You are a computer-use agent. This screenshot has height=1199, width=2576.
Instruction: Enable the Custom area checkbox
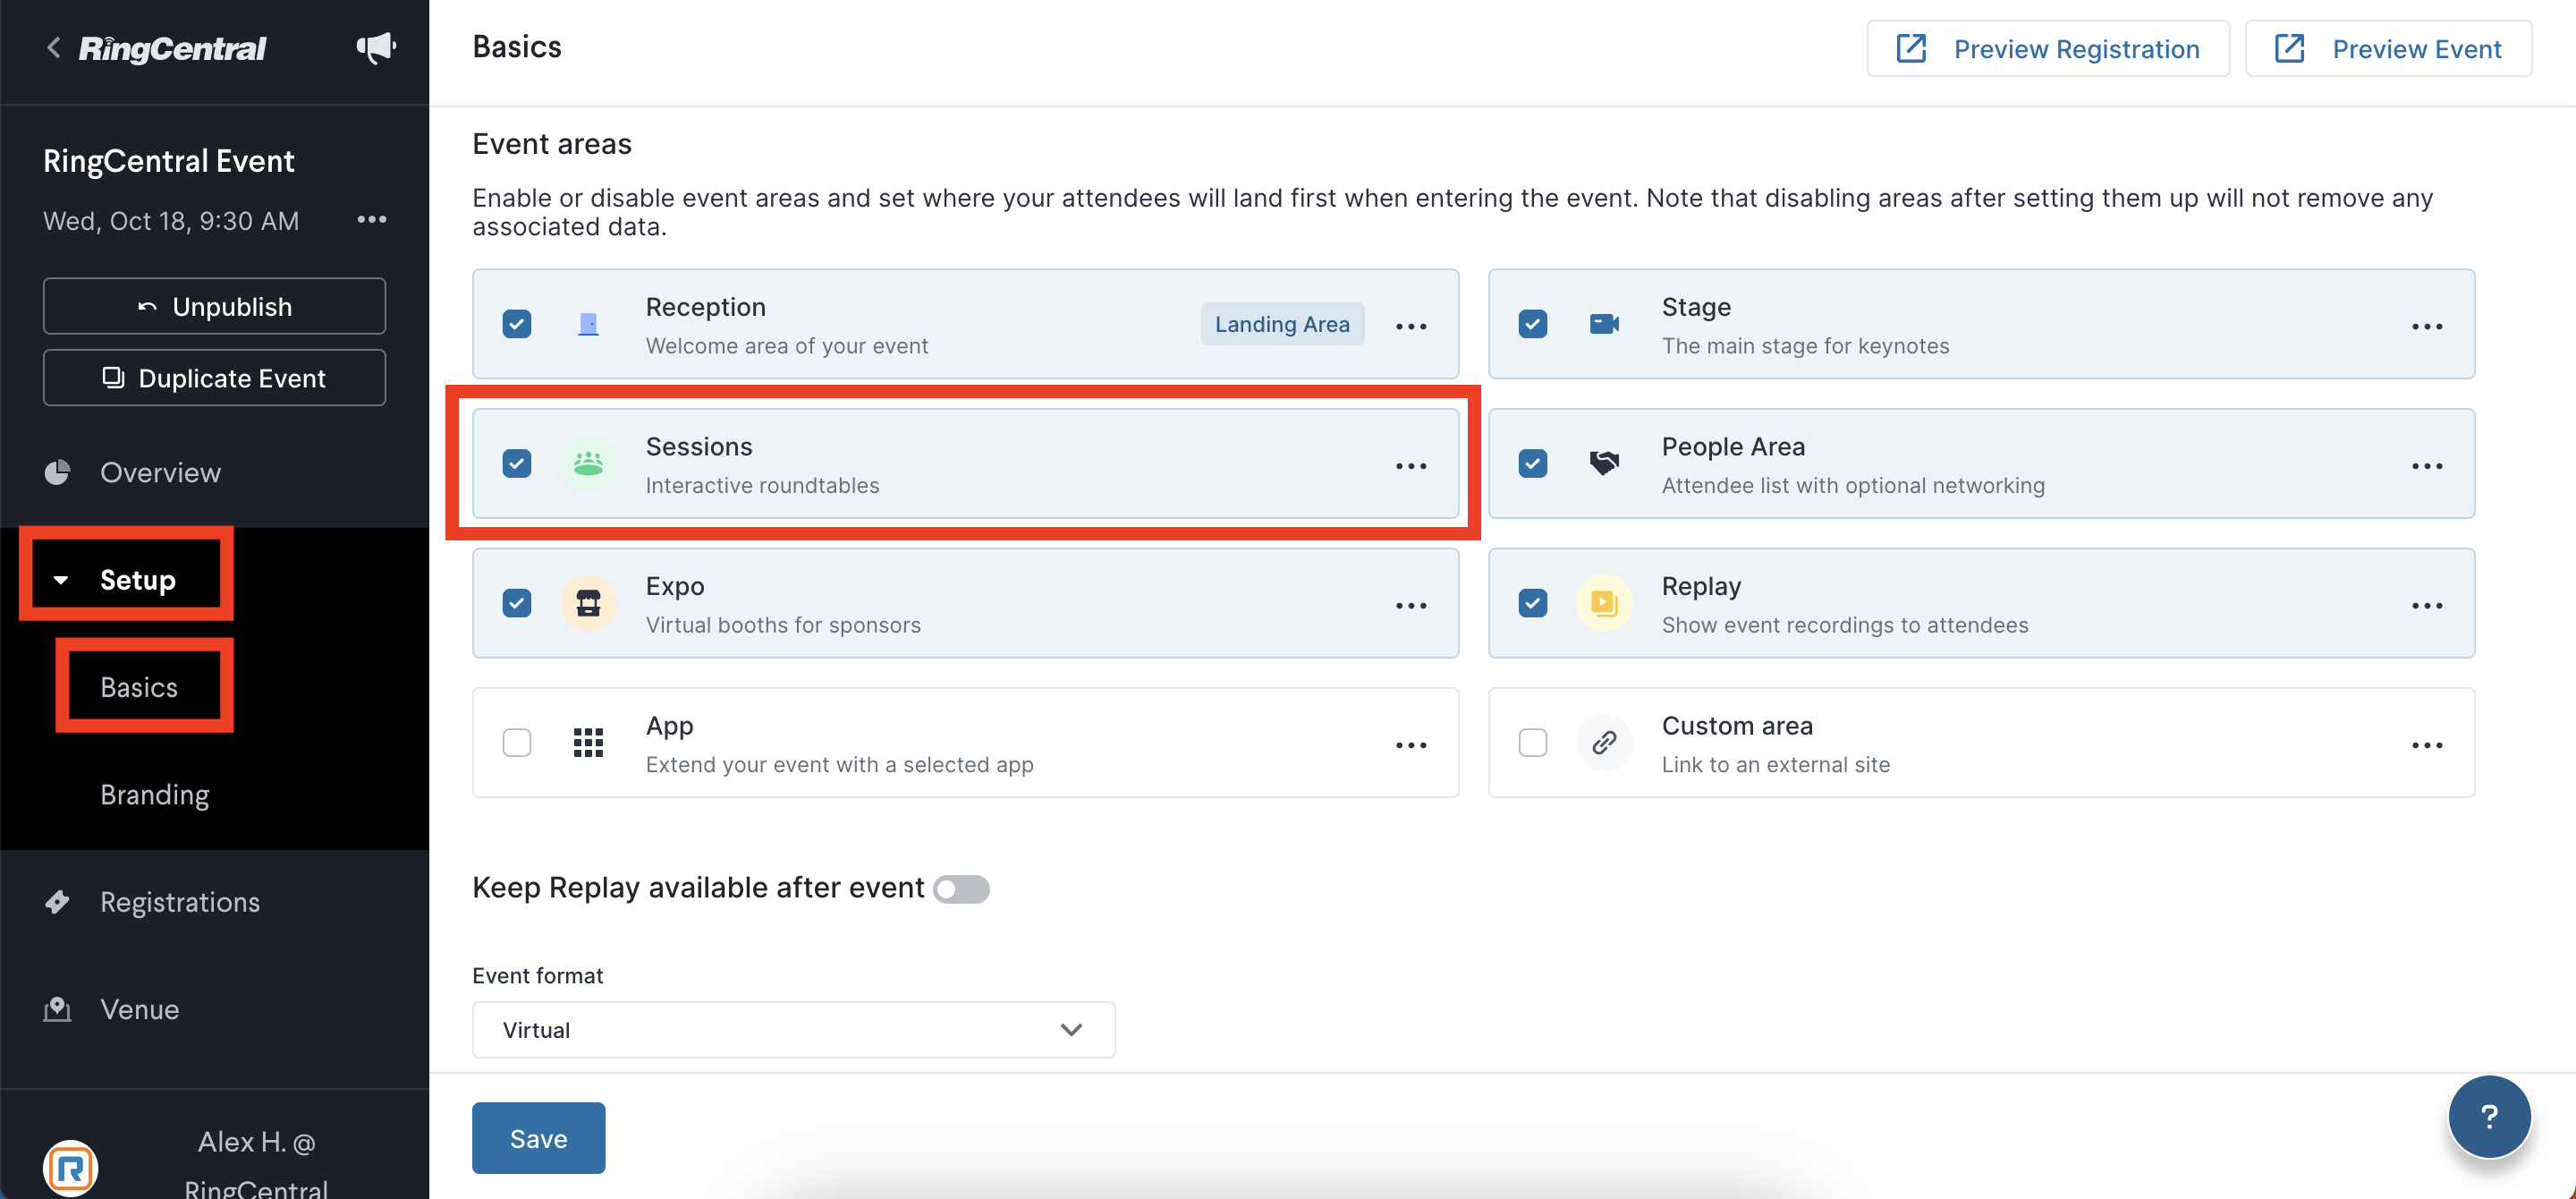click(1533, 743)
